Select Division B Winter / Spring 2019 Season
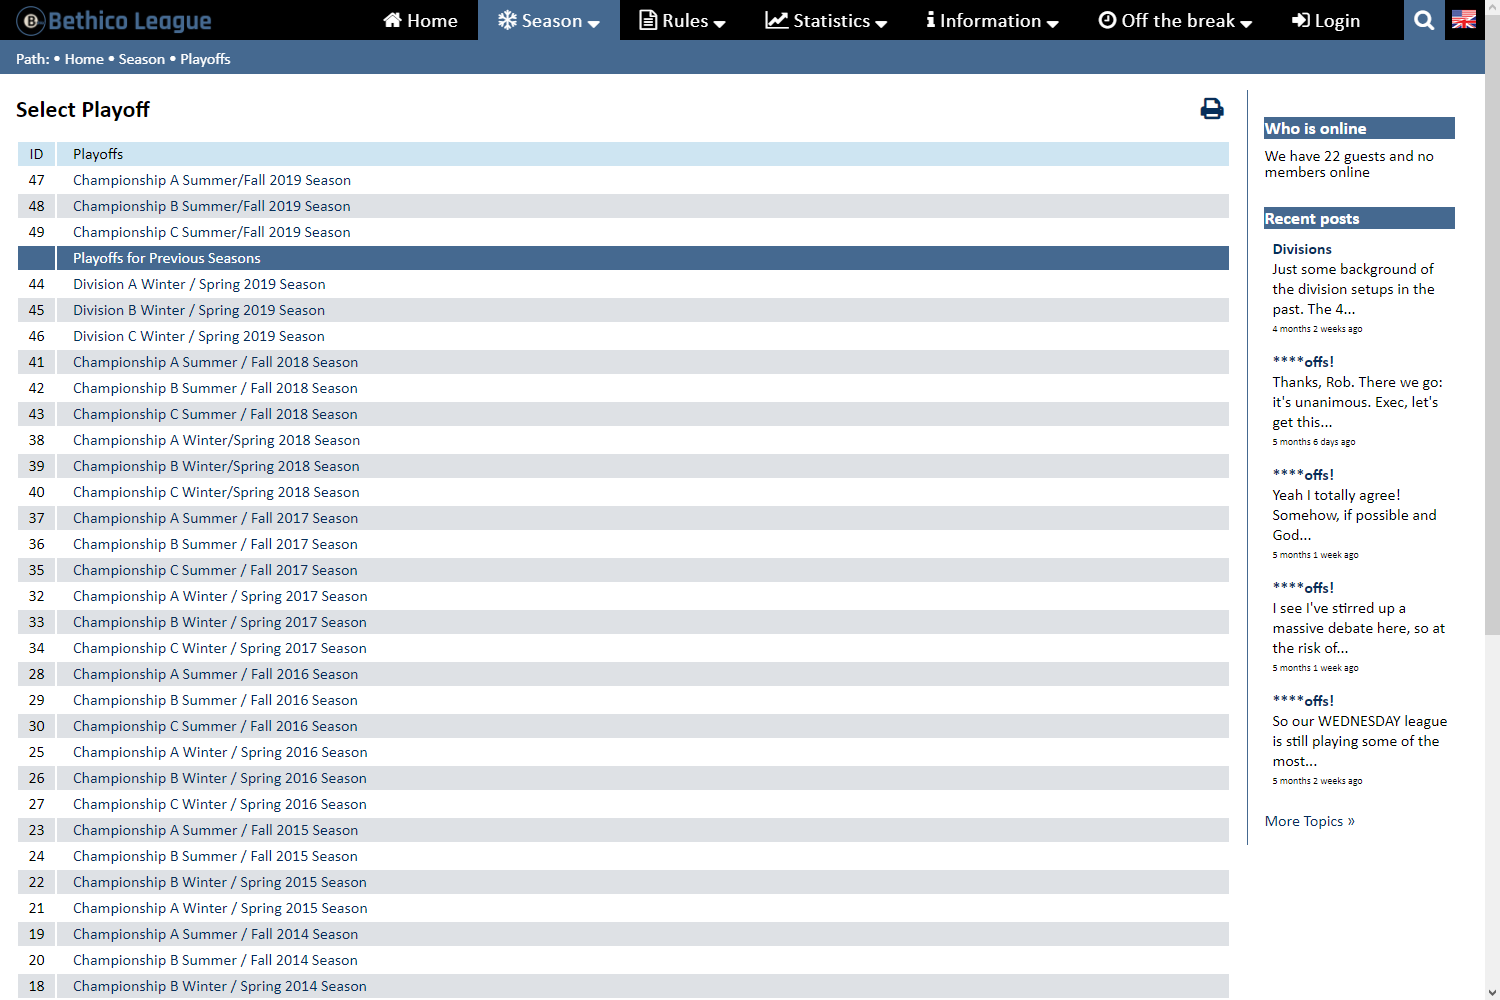This screenshot has height=1000, width=1500. [198, 310]
